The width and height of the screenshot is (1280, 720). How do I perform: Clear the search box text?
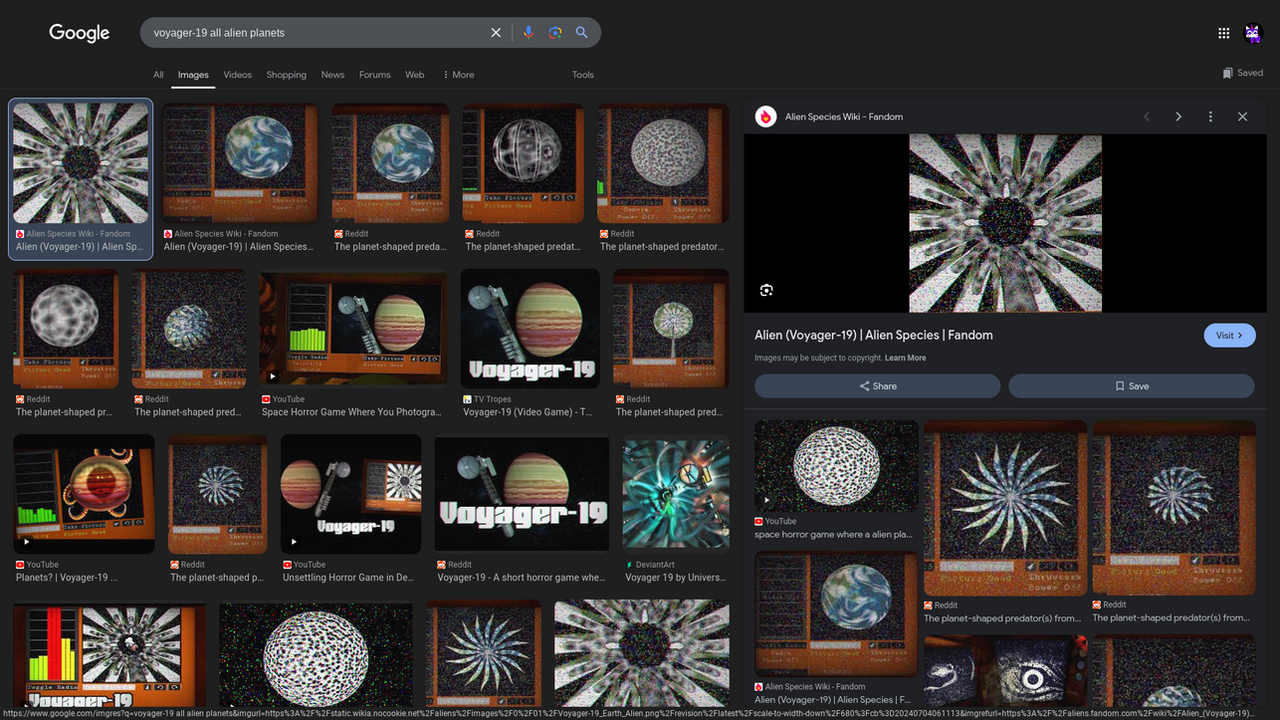pyautogui.click(x=496, y=33)
